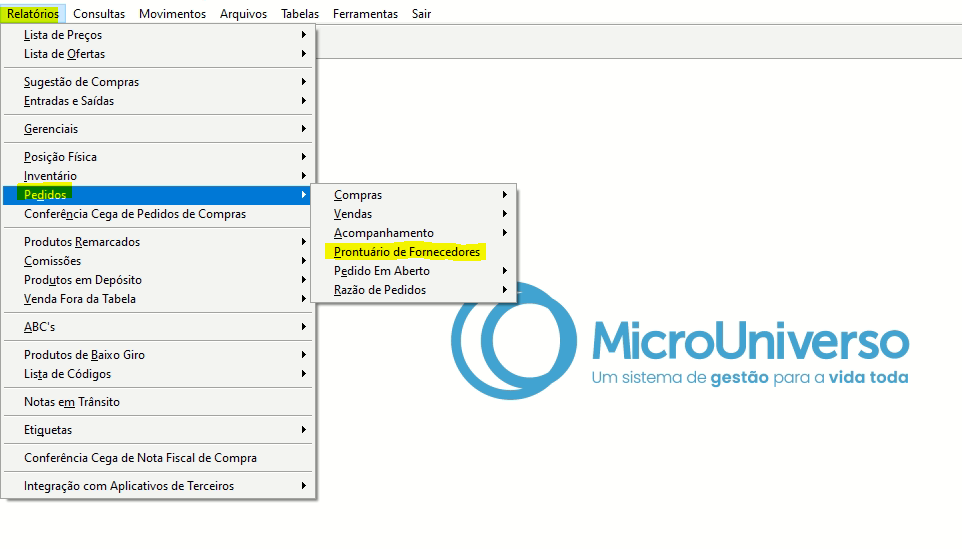Open Posição Física submenu
This screenshot has height=549, width=962.
pos(158,157)
